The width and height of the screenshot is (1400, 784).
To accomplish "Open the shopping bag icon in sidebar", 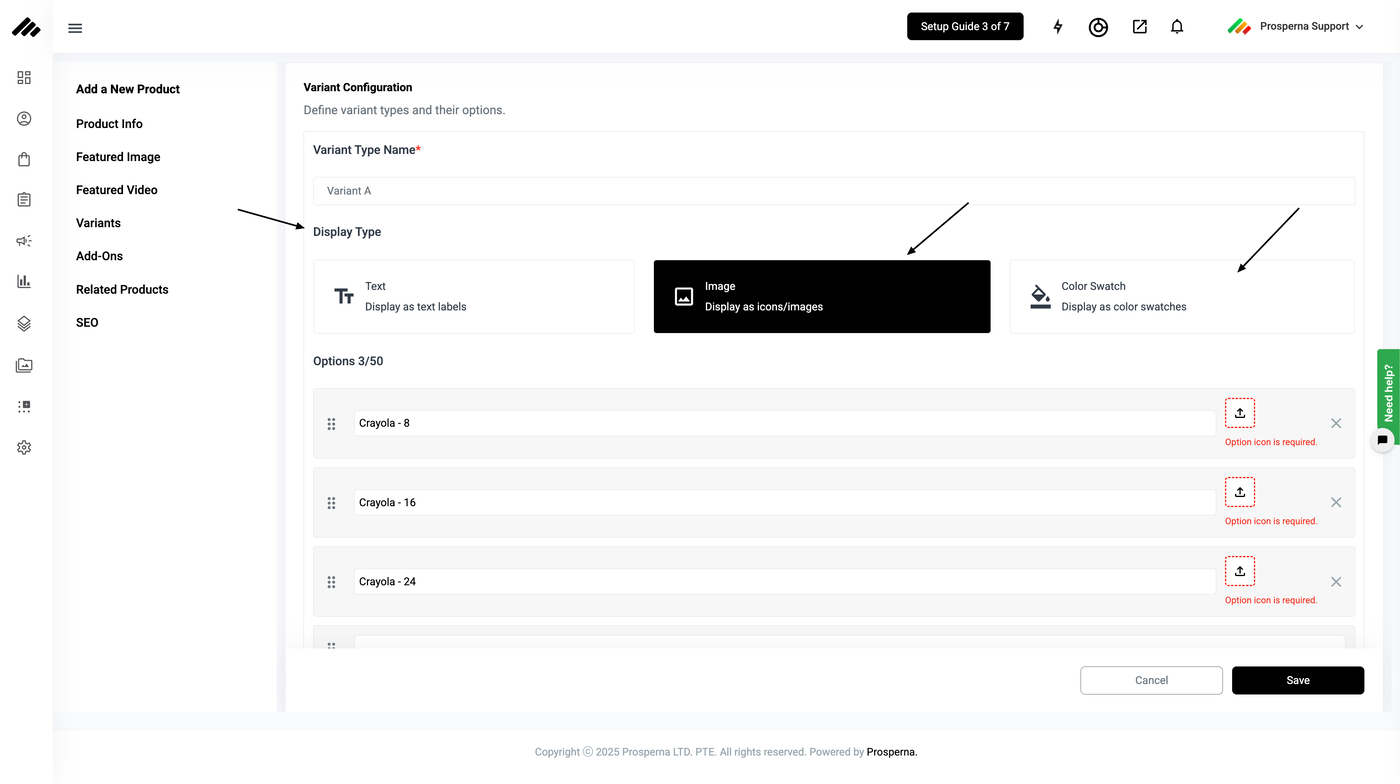I will coord(24,160).
